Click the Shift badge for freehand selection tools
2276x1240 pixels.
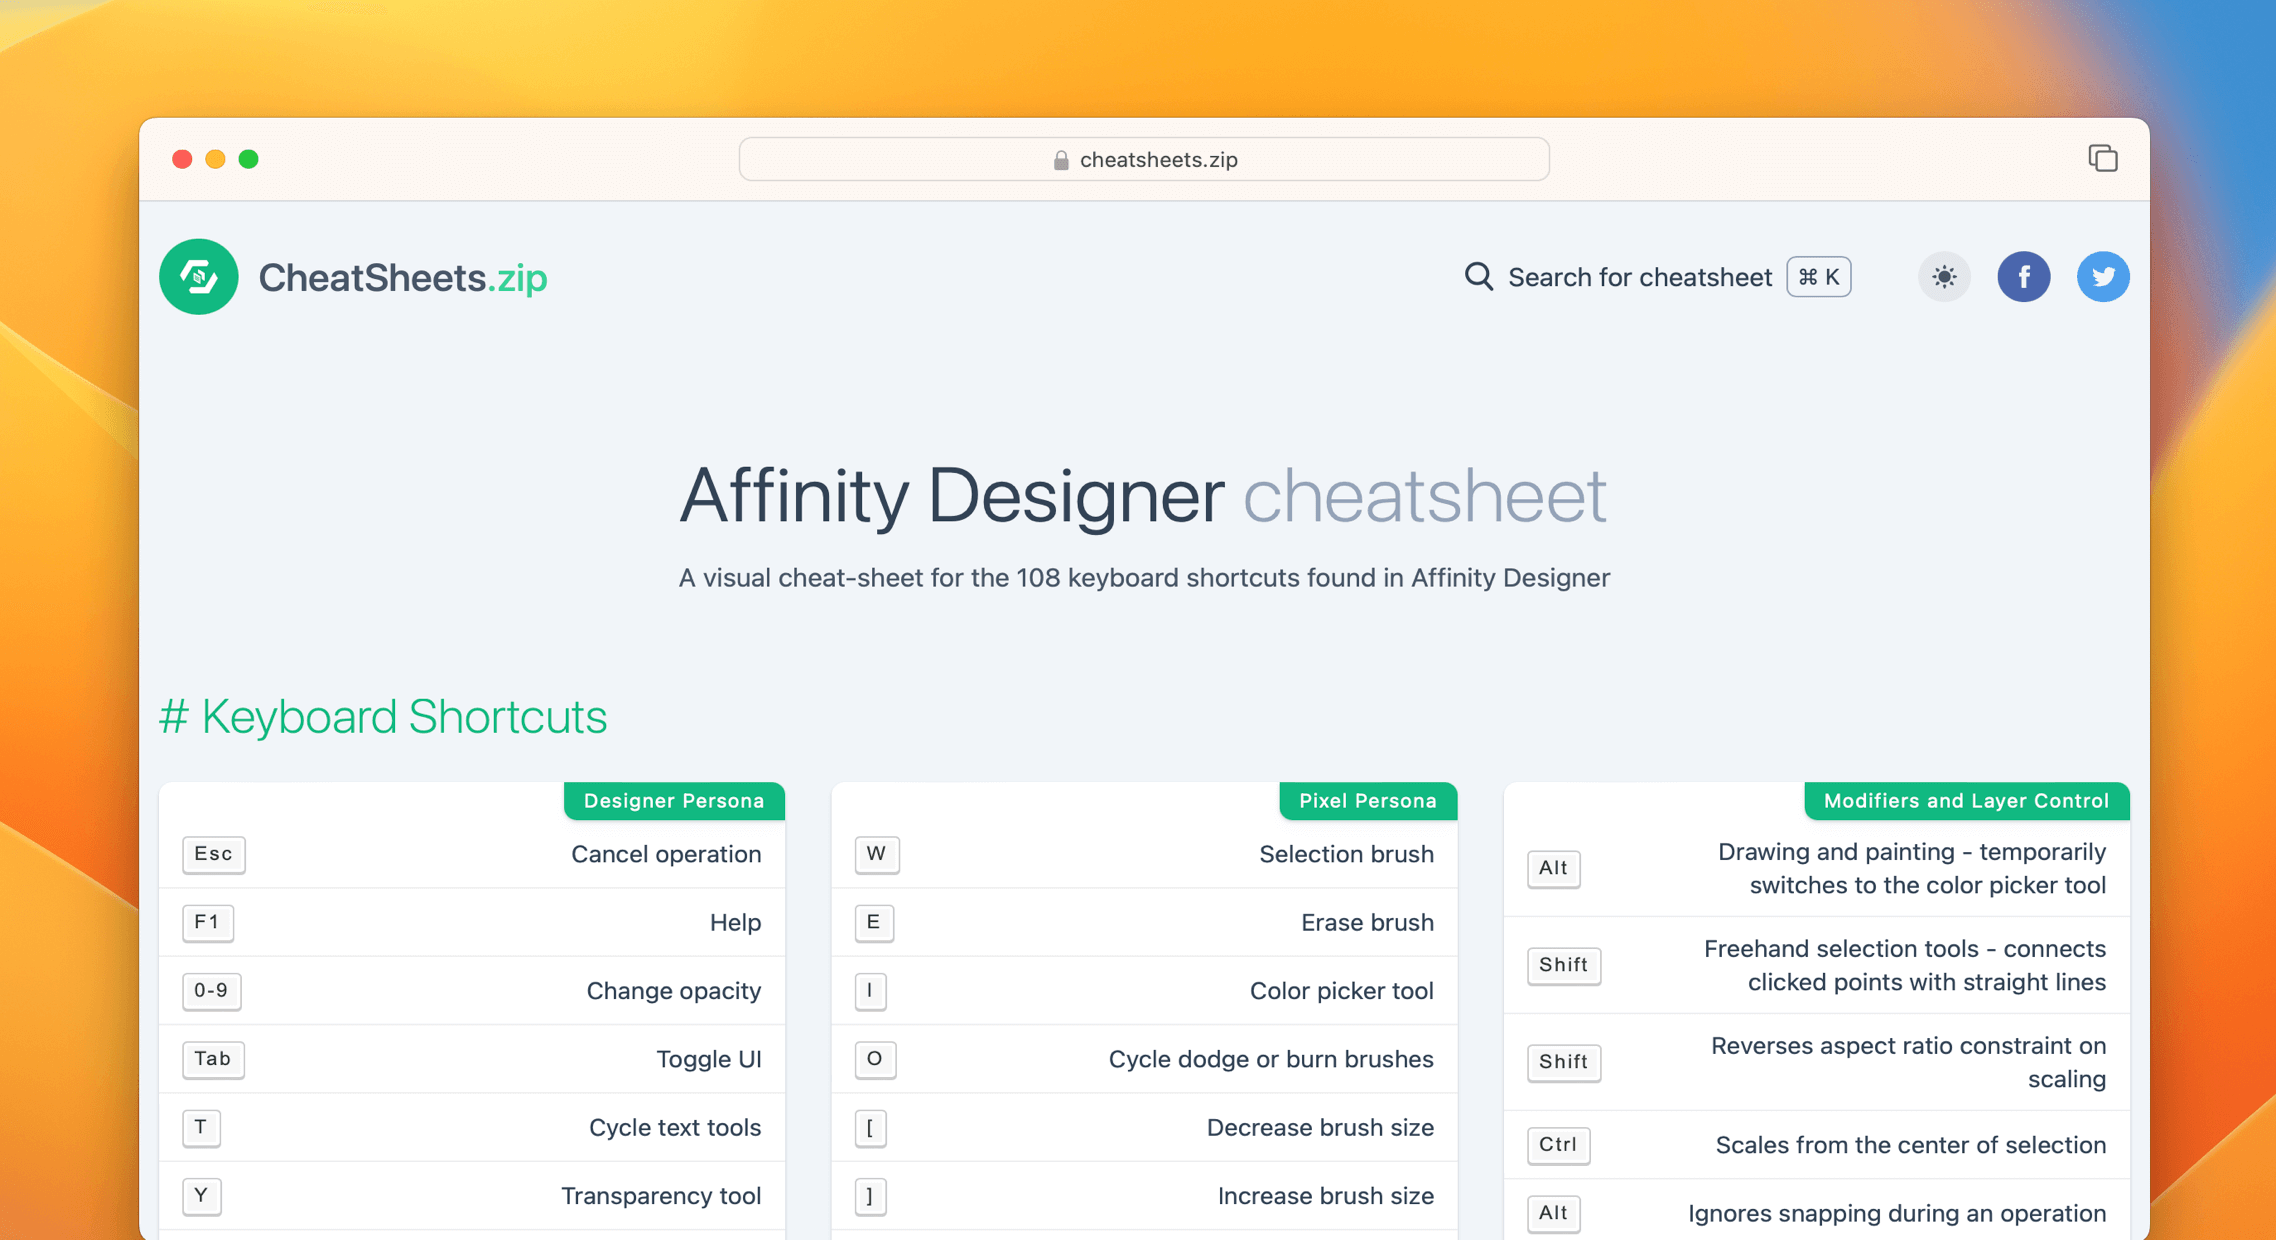click(x=1563, y=965)
